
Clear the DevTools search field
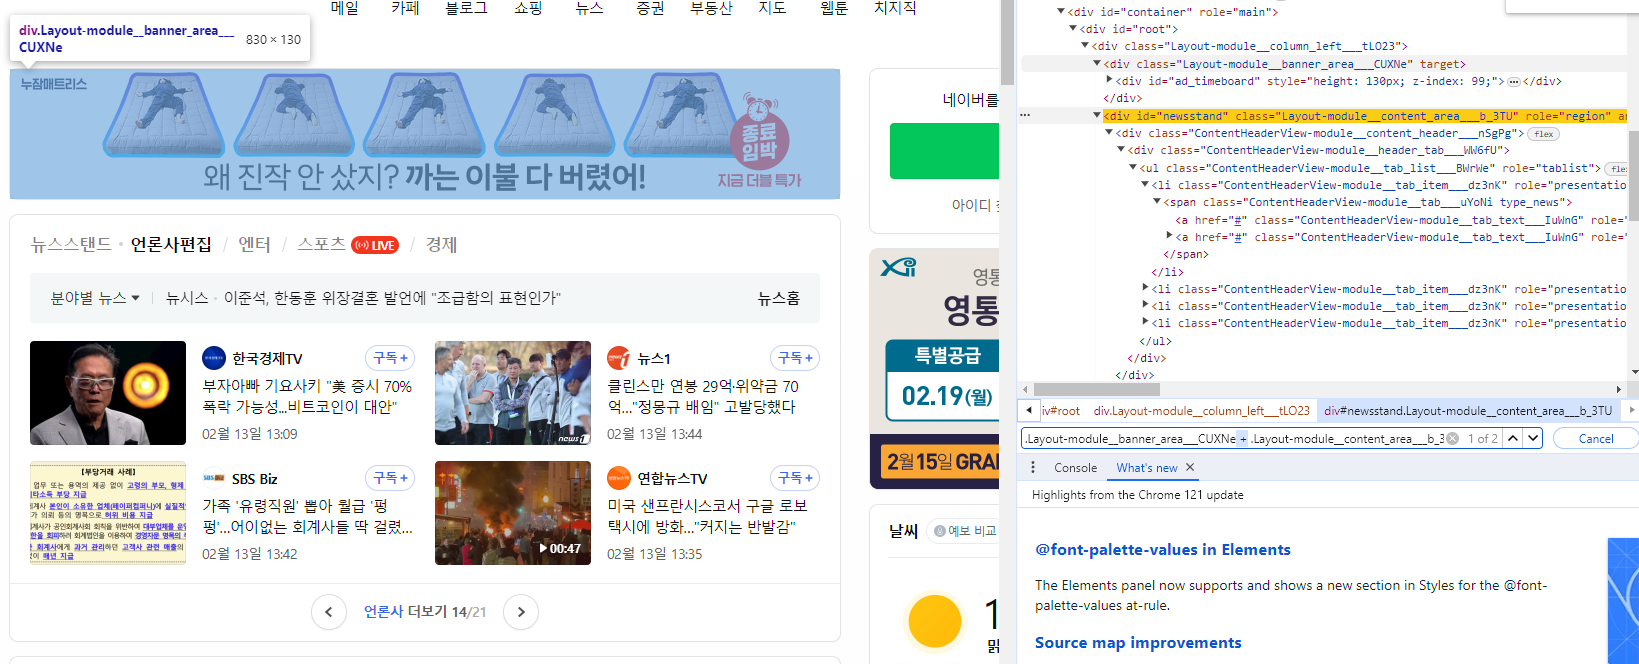click(x=1453, y=438)
